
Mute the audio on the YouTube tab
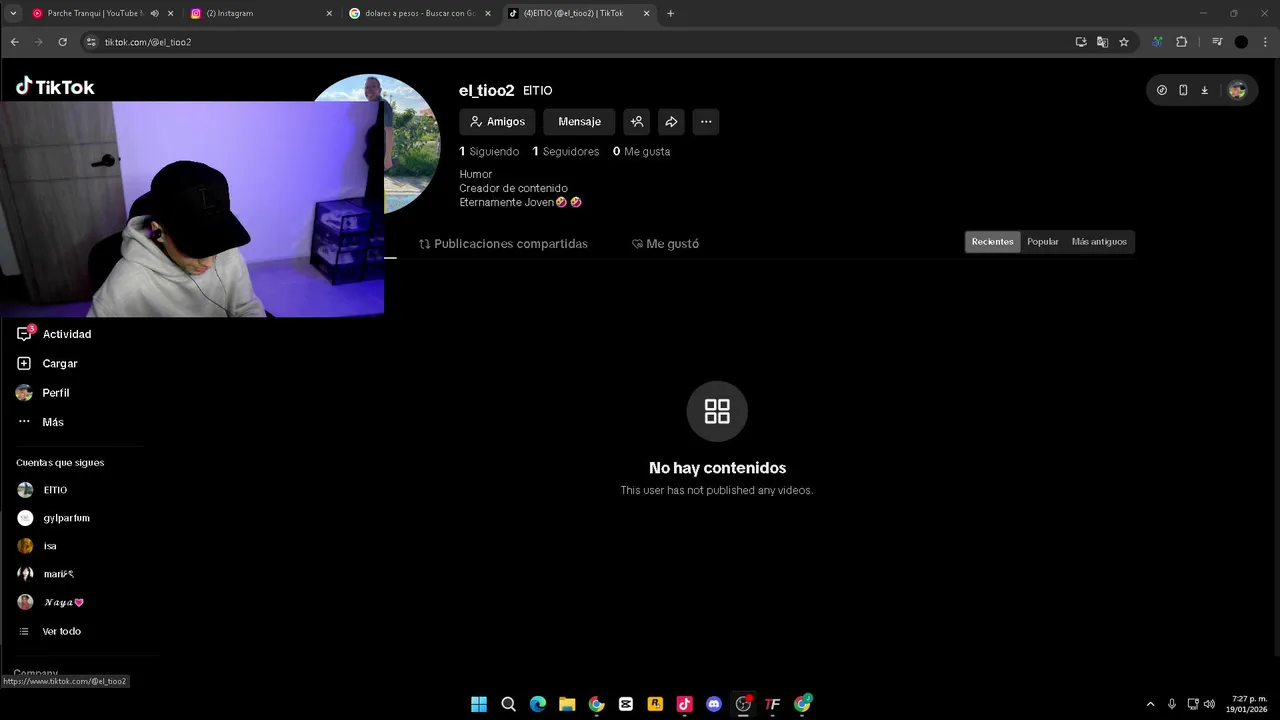[x=154, y=14]
